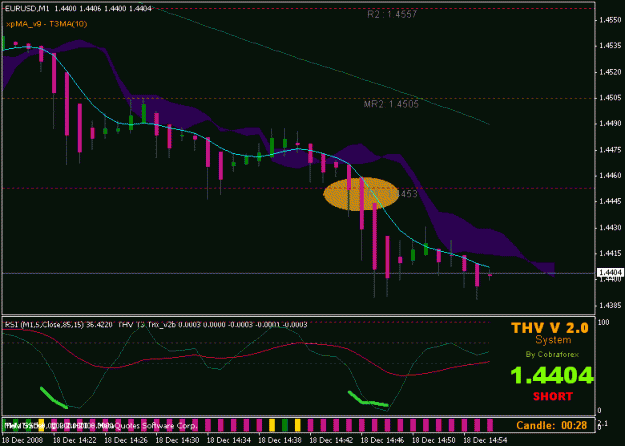Select the orange ellipse drawn on the chart
This screenshot has height=446, width=625.
click(x=361, y=194)
